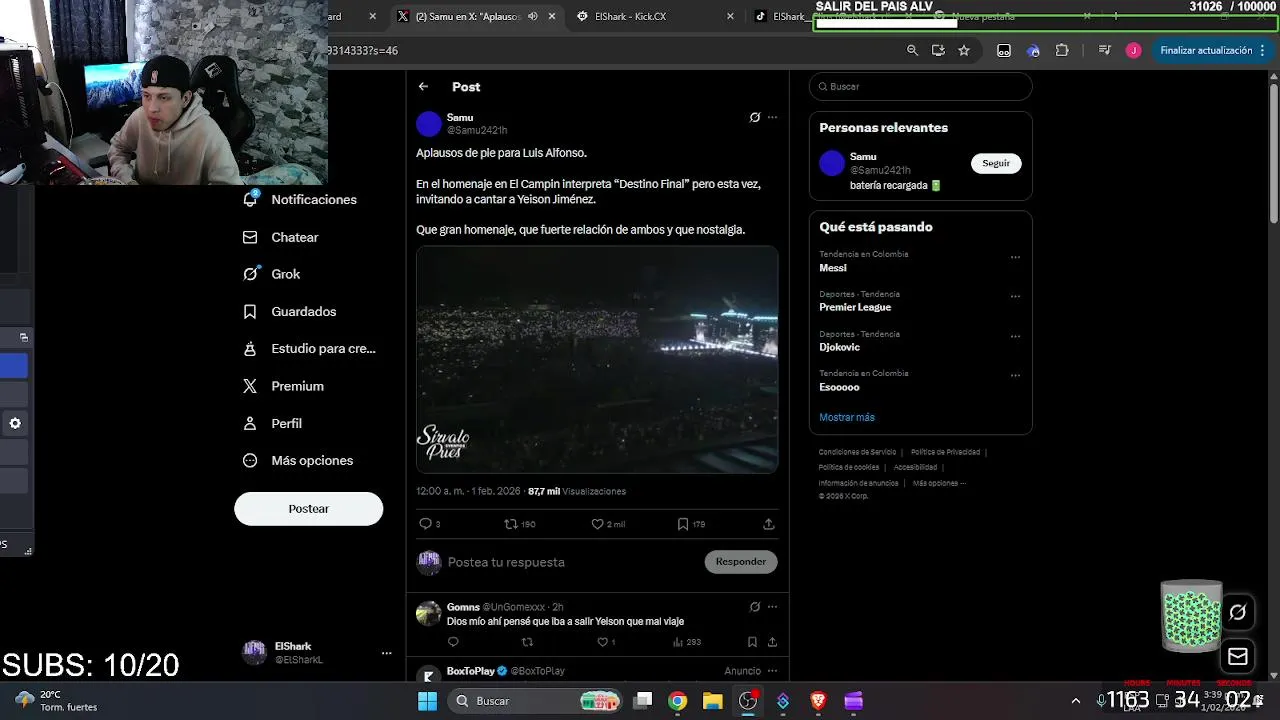Screen dimensions: 1280x720
Task: Open more options for Premier League trend
Action: (x=1015, y=296)
